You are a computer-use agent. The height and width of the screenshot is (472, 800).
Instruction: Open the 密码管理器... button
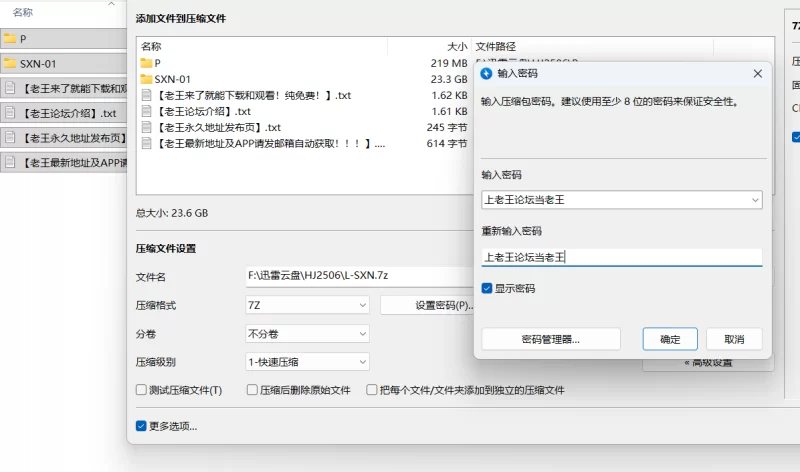(551, 339)
